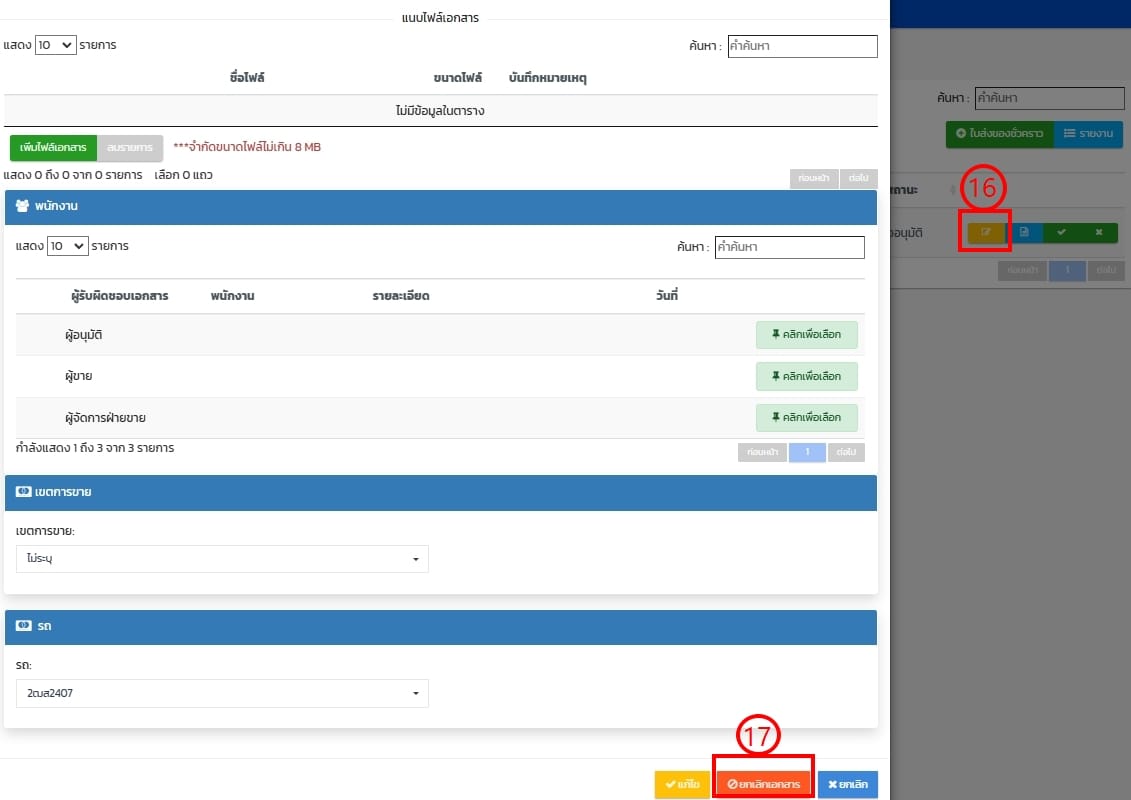Click คลิกเพื่อเลือก pin button for ผู้ขาย
Viewport: 1131px width, 800px height.
(x=806, y=376)
